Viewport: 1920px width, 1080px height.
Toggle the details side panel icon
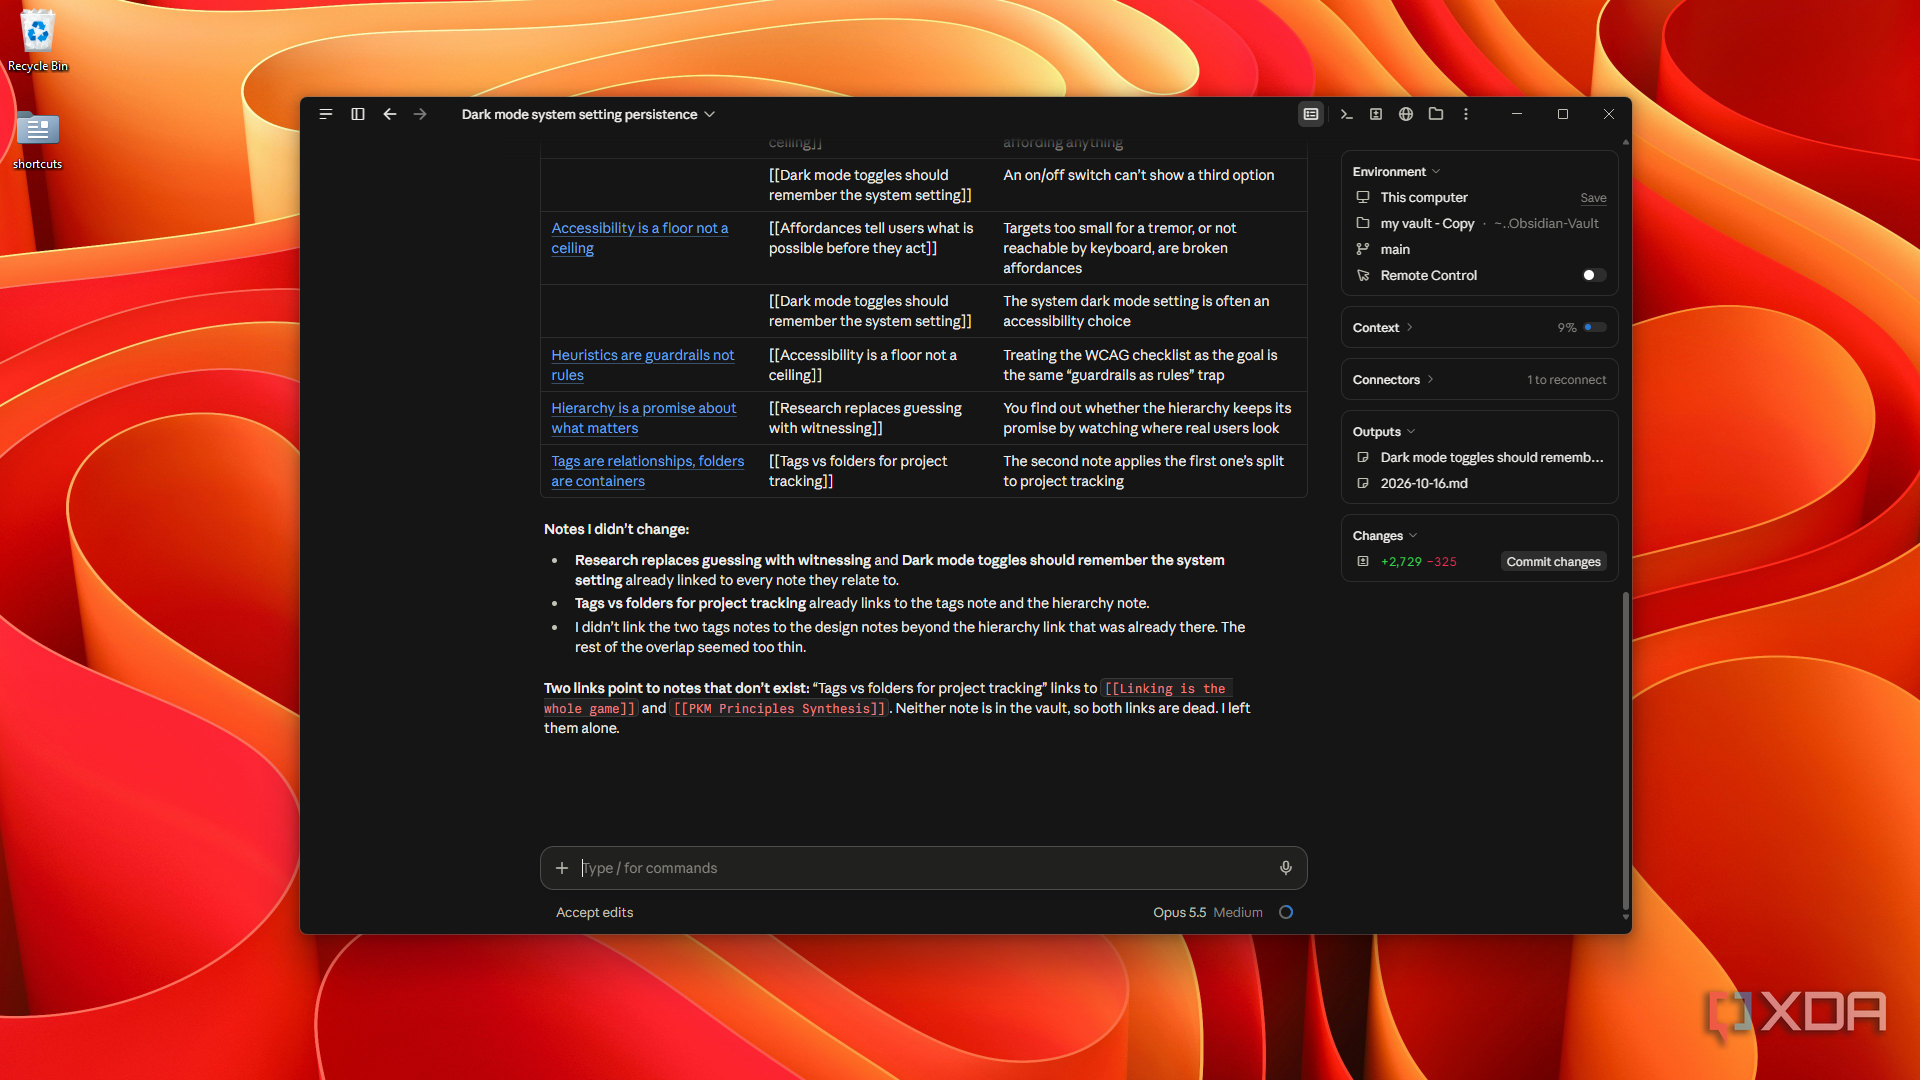click(x=1311, y=114)
